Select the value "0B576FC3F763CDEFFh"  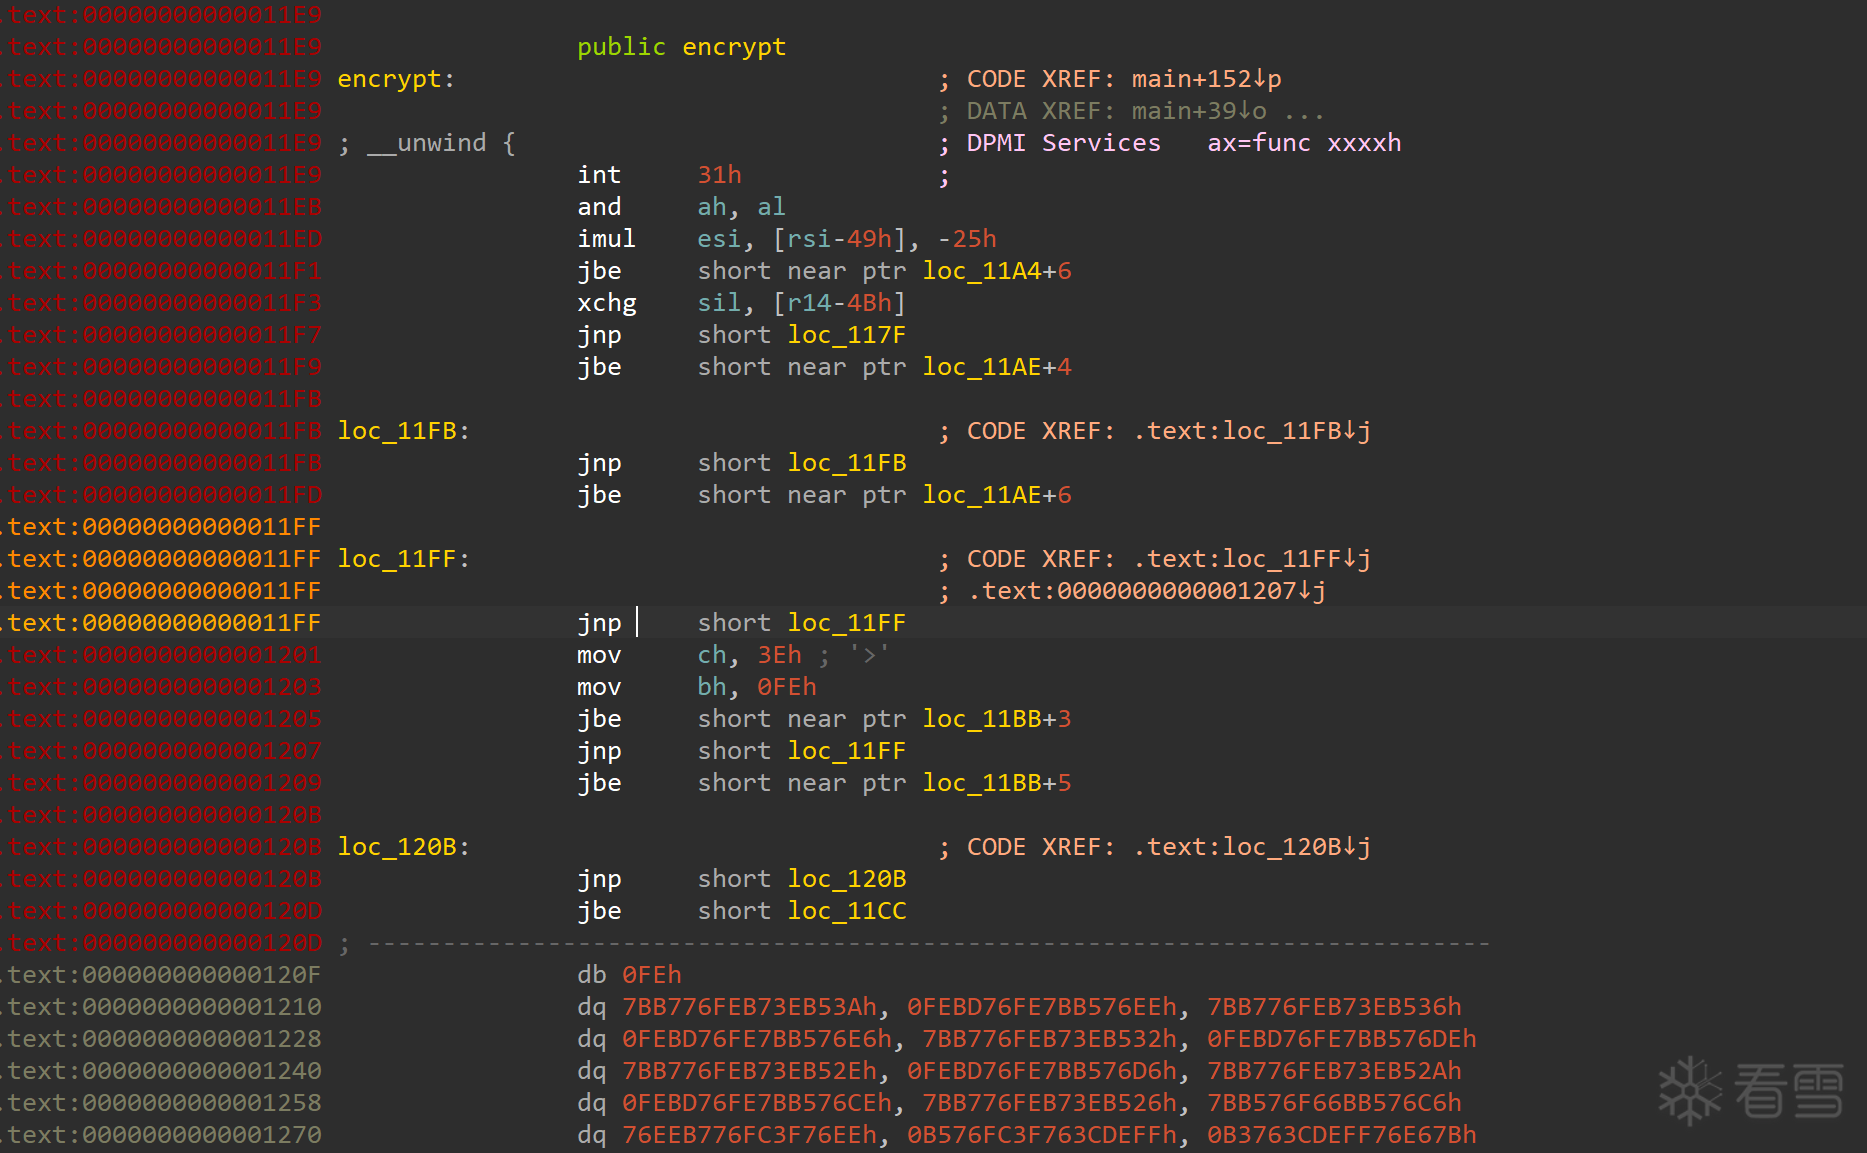[x=1042, y=1135]
